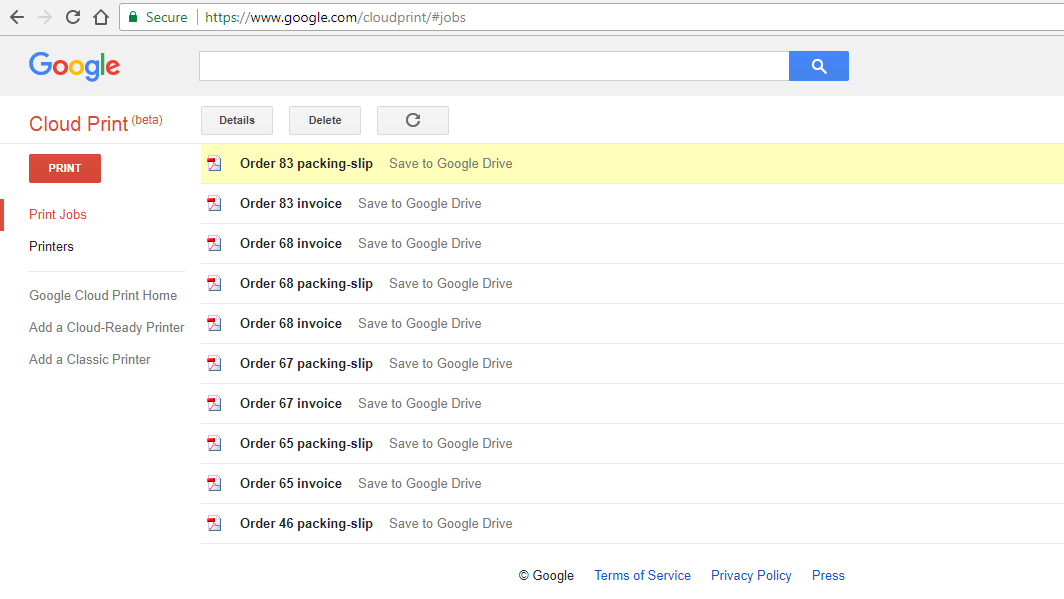The height and width of the screenshot is (599, 1064).
Task: Click the Delete button
Action: pyautogui.click(x=325, y=121)
